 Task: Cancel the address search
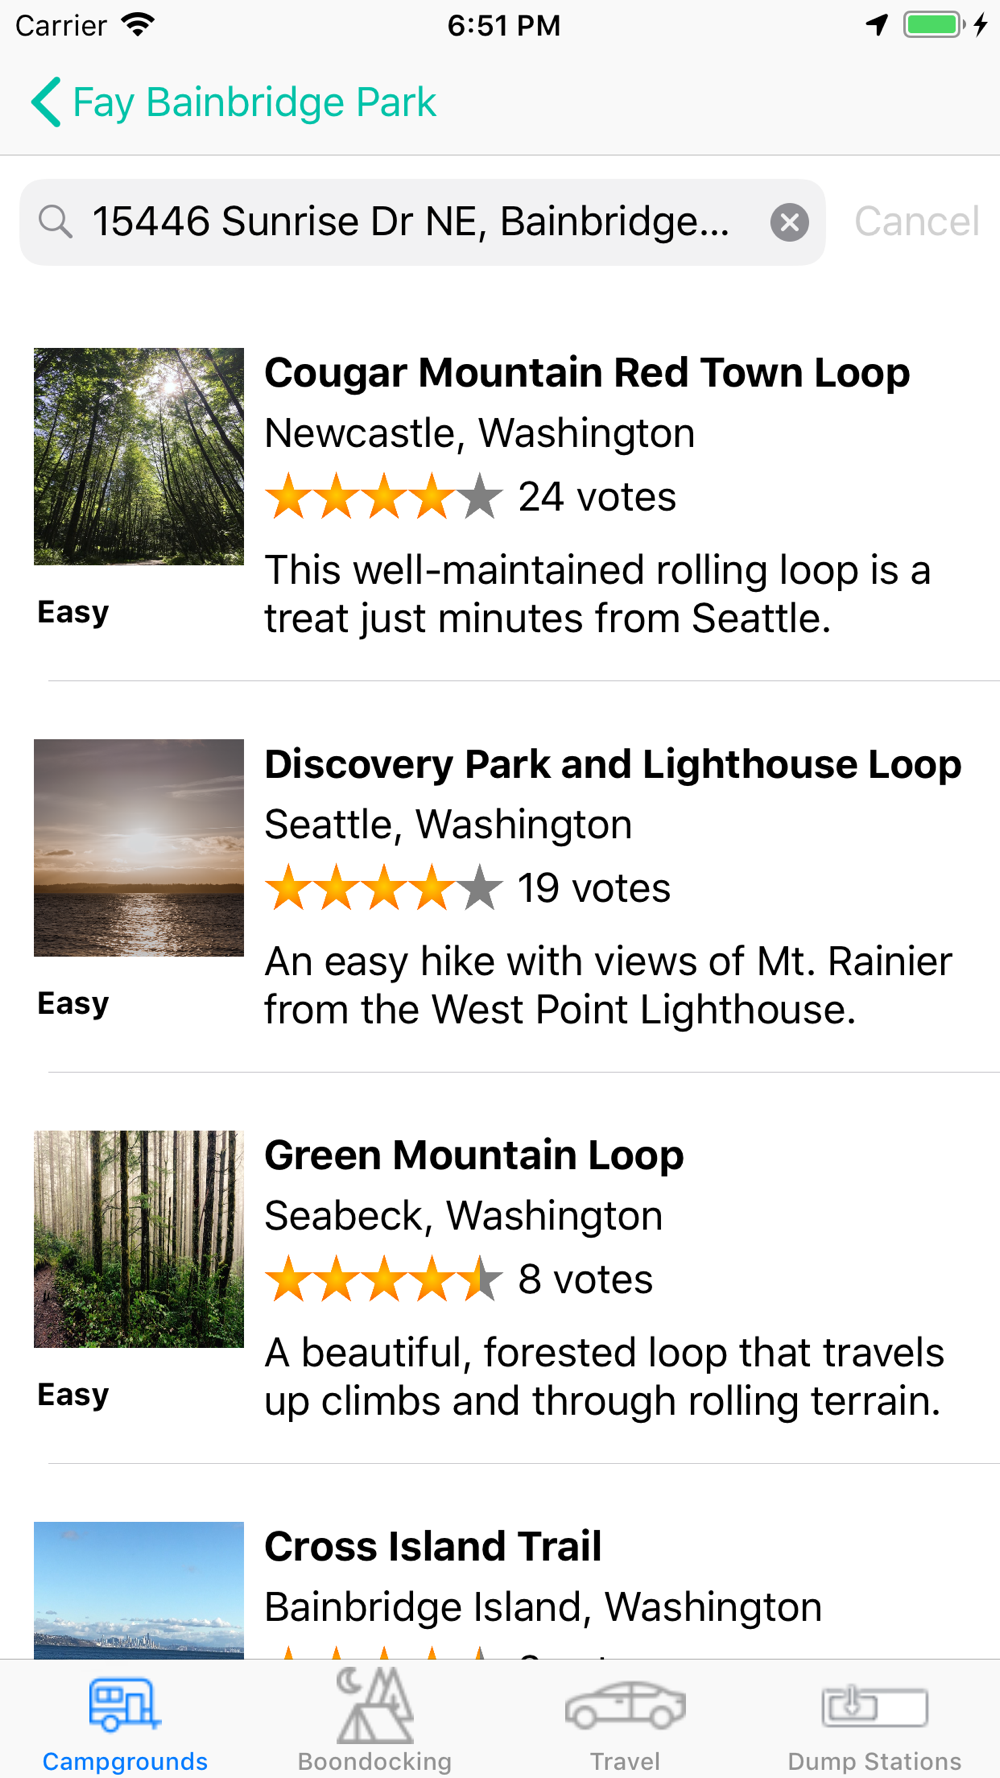pos(916,222)
